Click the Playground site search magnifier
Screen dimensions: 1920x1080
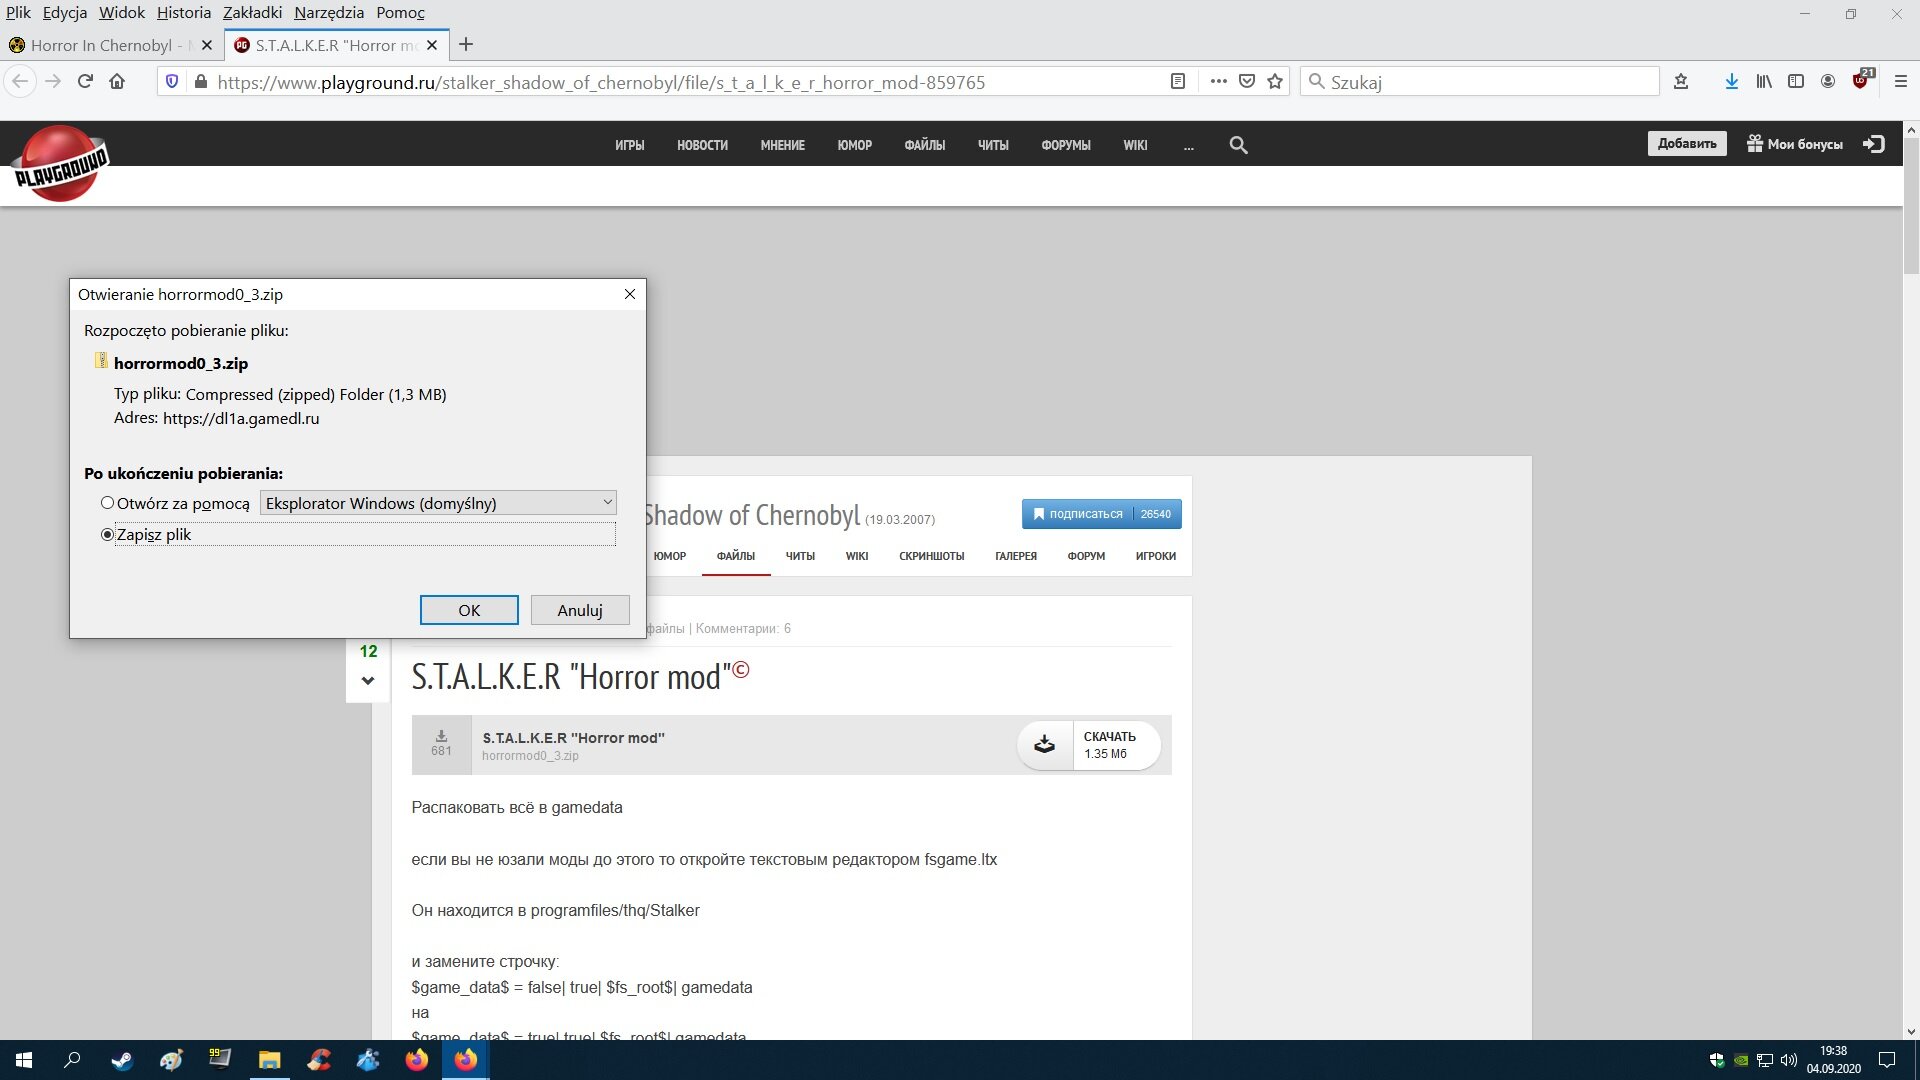(x=1238, y=145)
